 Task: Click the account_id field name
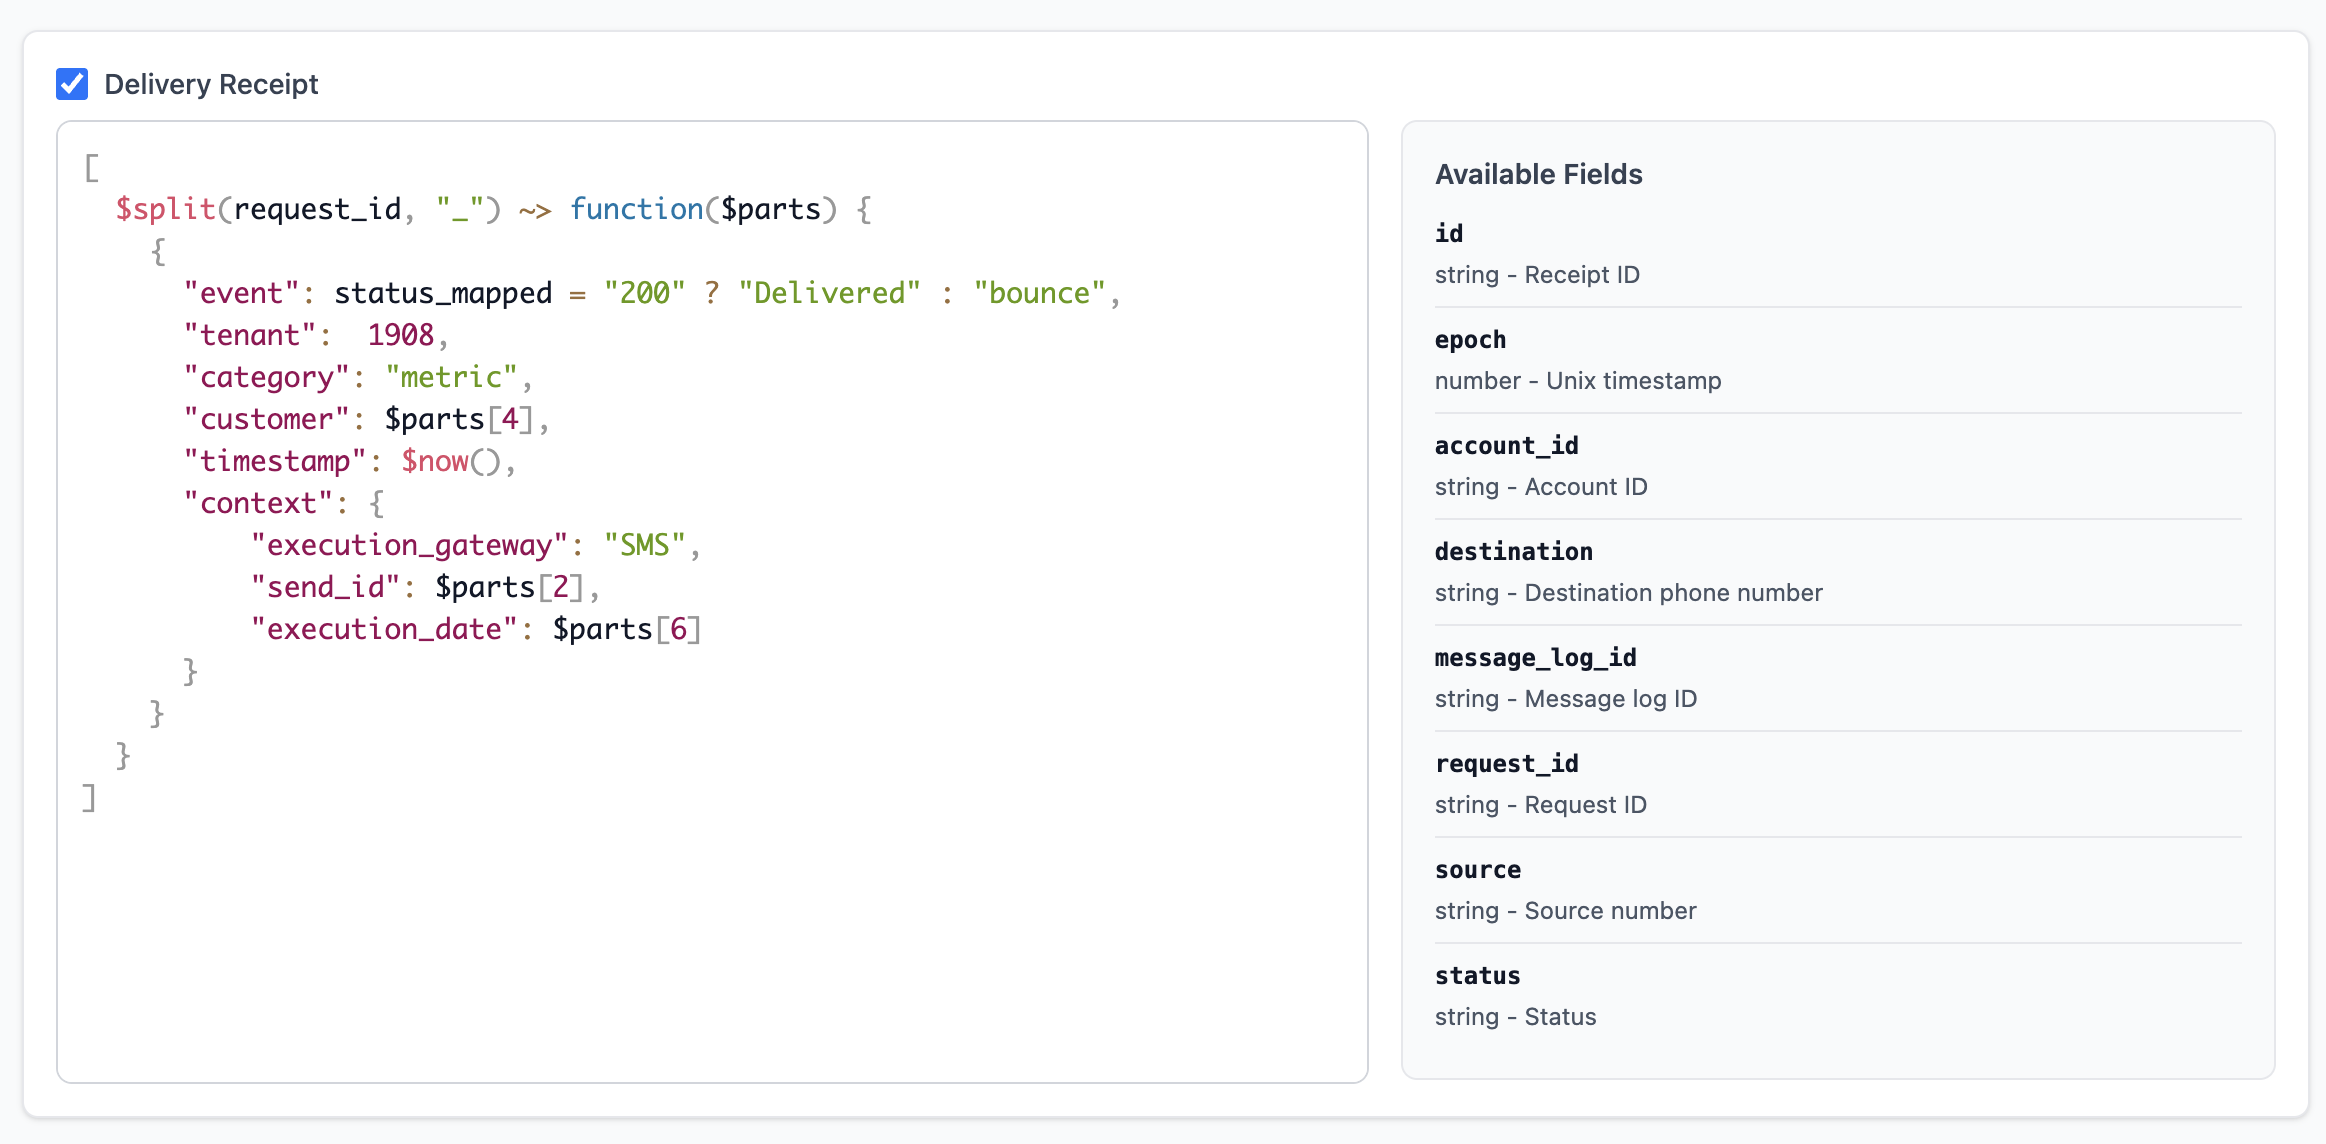pyautogui.click(x=1506, y=445)
